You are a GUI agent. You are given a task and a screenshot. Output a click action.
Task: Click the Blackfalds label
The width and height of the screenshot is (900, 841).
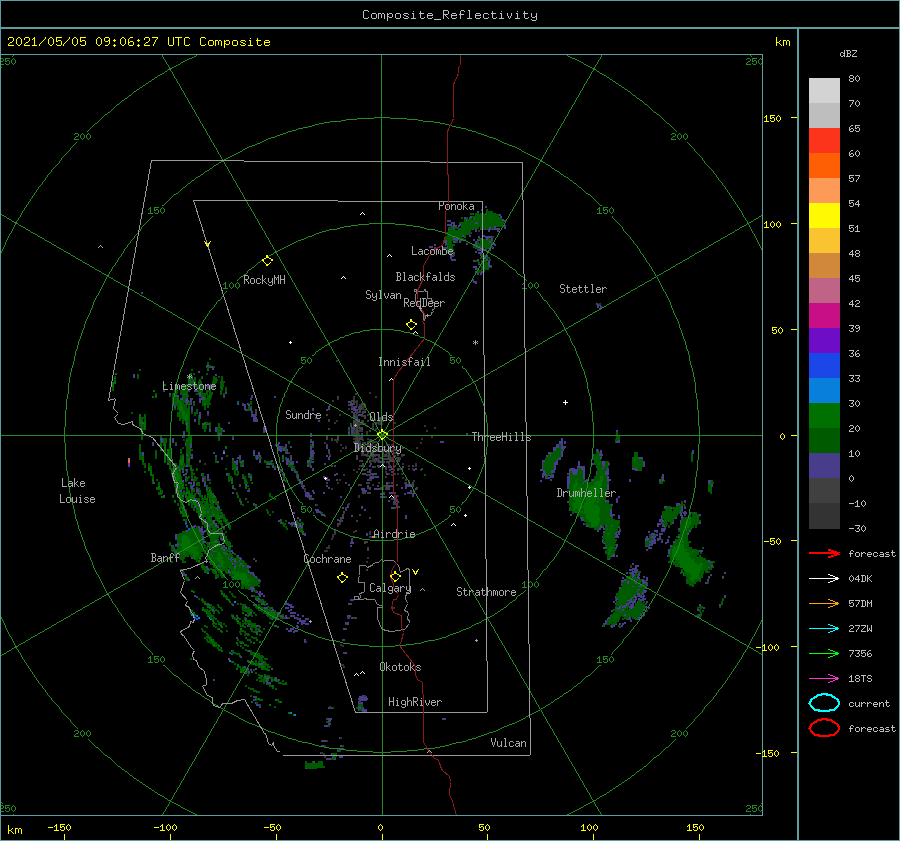click(425, 277)
